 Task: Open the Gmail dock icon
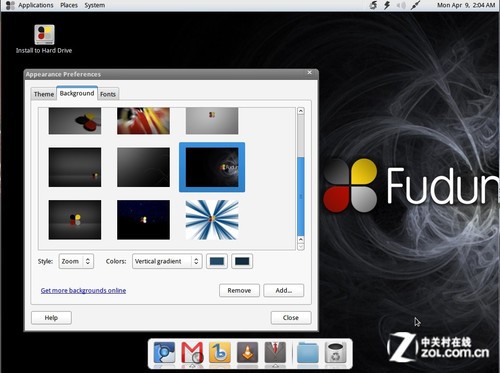coord(192,353)
